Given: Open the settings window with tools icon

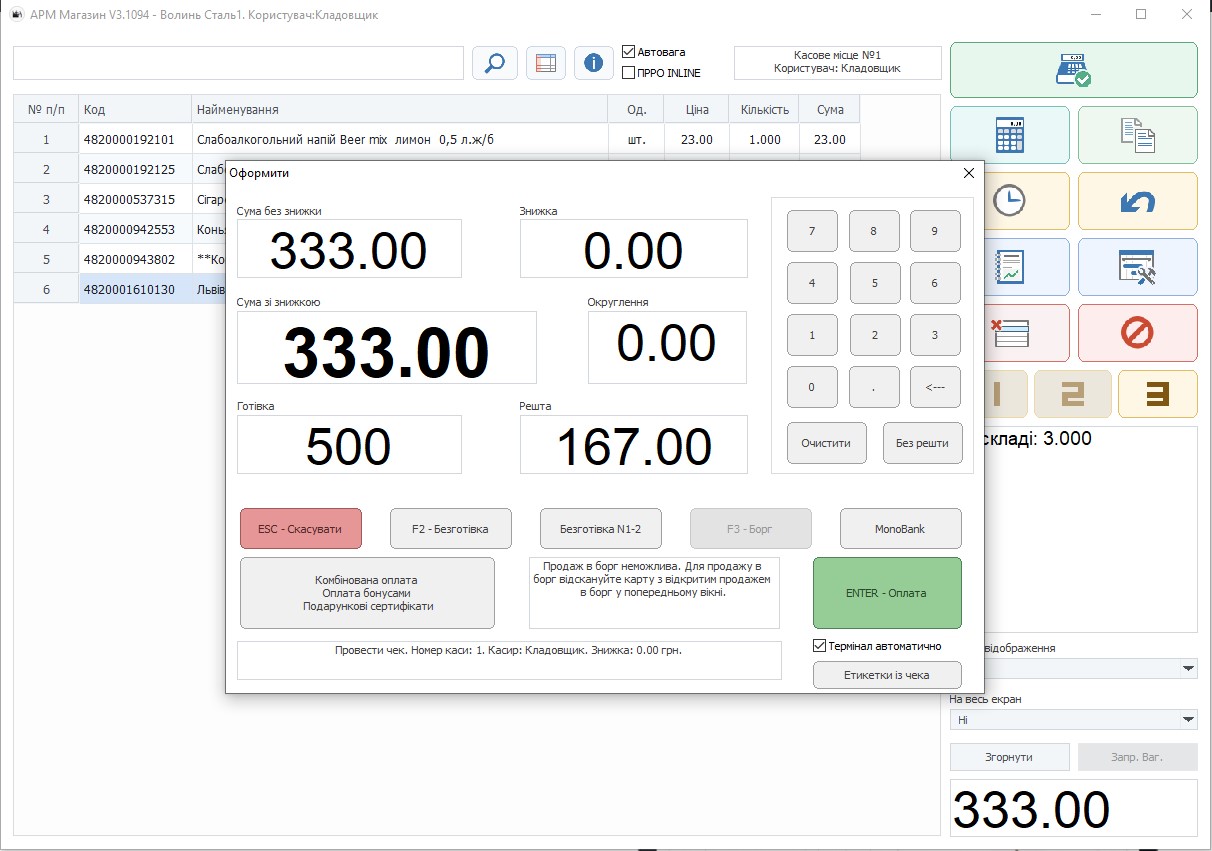Looking at the screenshot, I should [1137, 267].
